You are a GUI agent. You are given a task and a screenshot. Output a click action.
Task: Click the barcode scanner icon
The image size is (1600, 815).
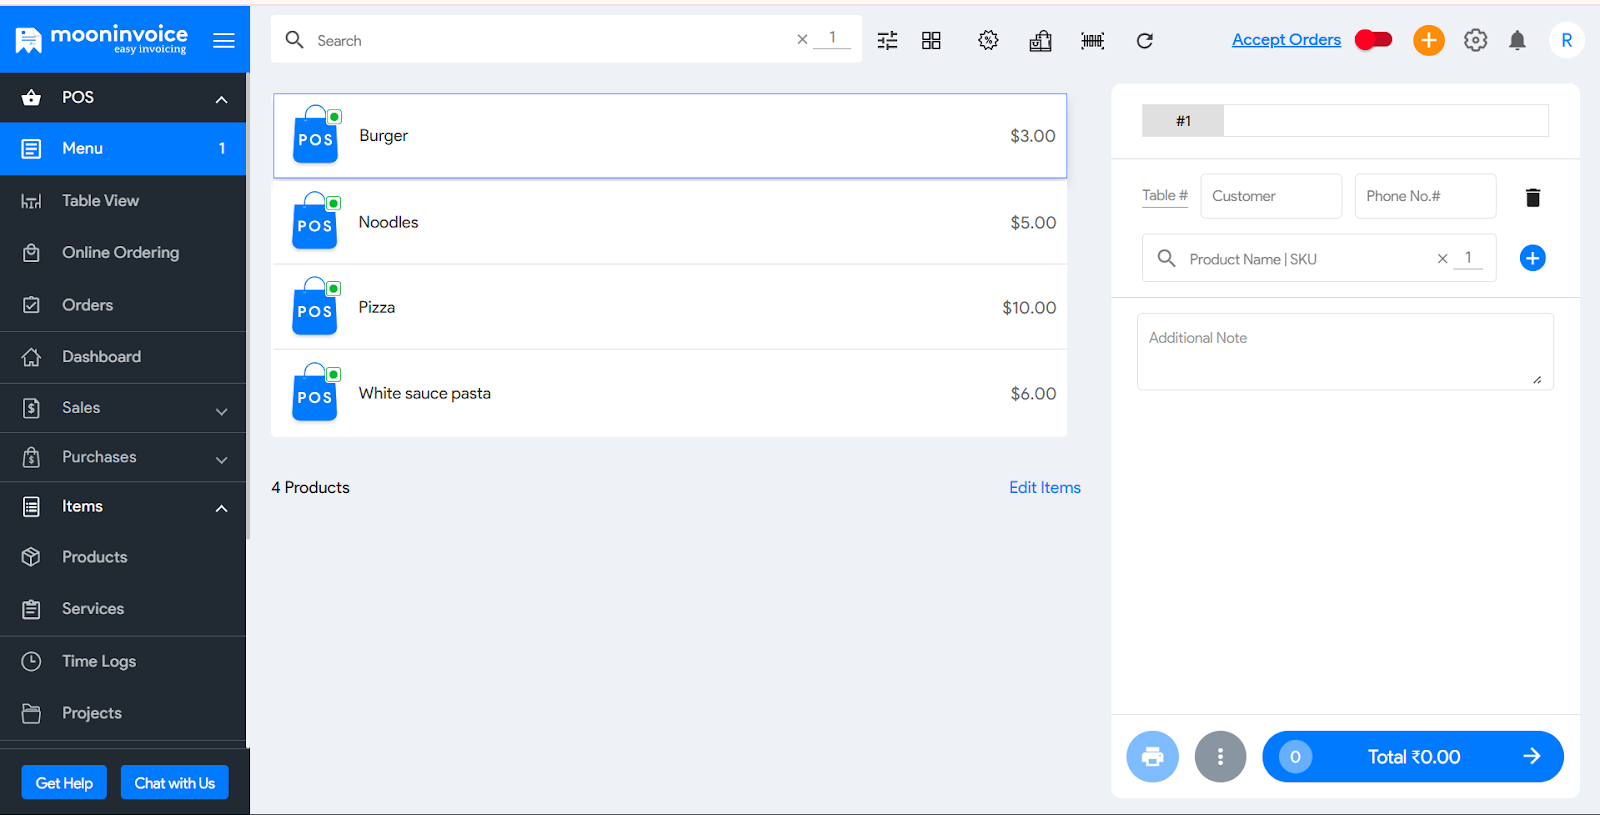point(1092,41)
